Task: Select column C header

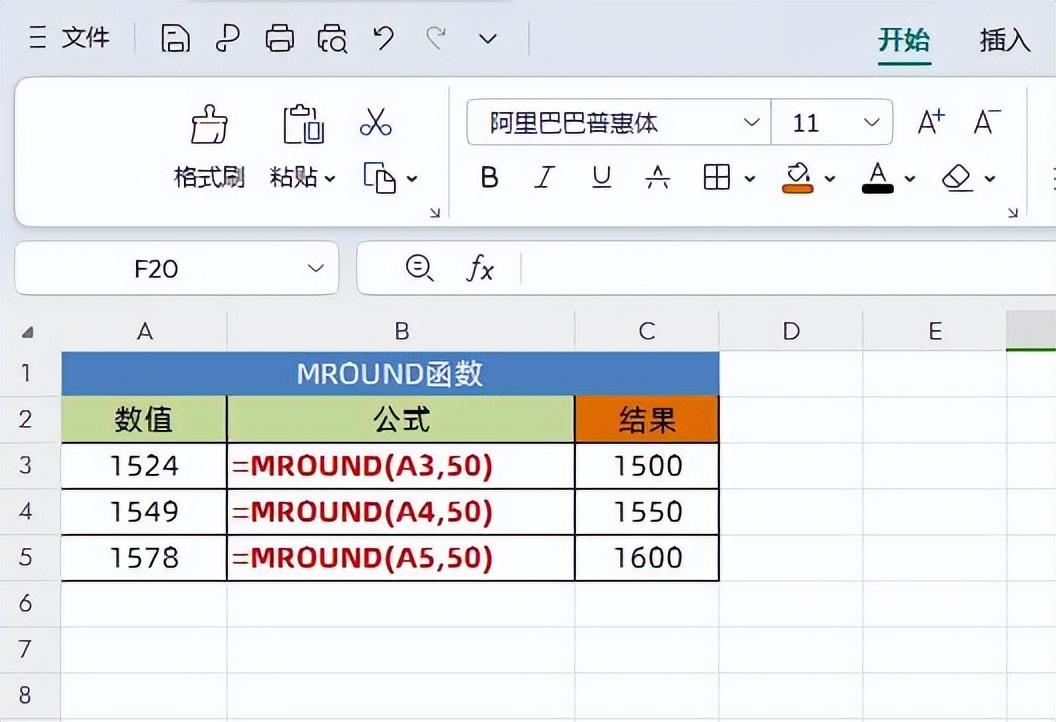Action: pyautogui.click(x=647, y=331)
